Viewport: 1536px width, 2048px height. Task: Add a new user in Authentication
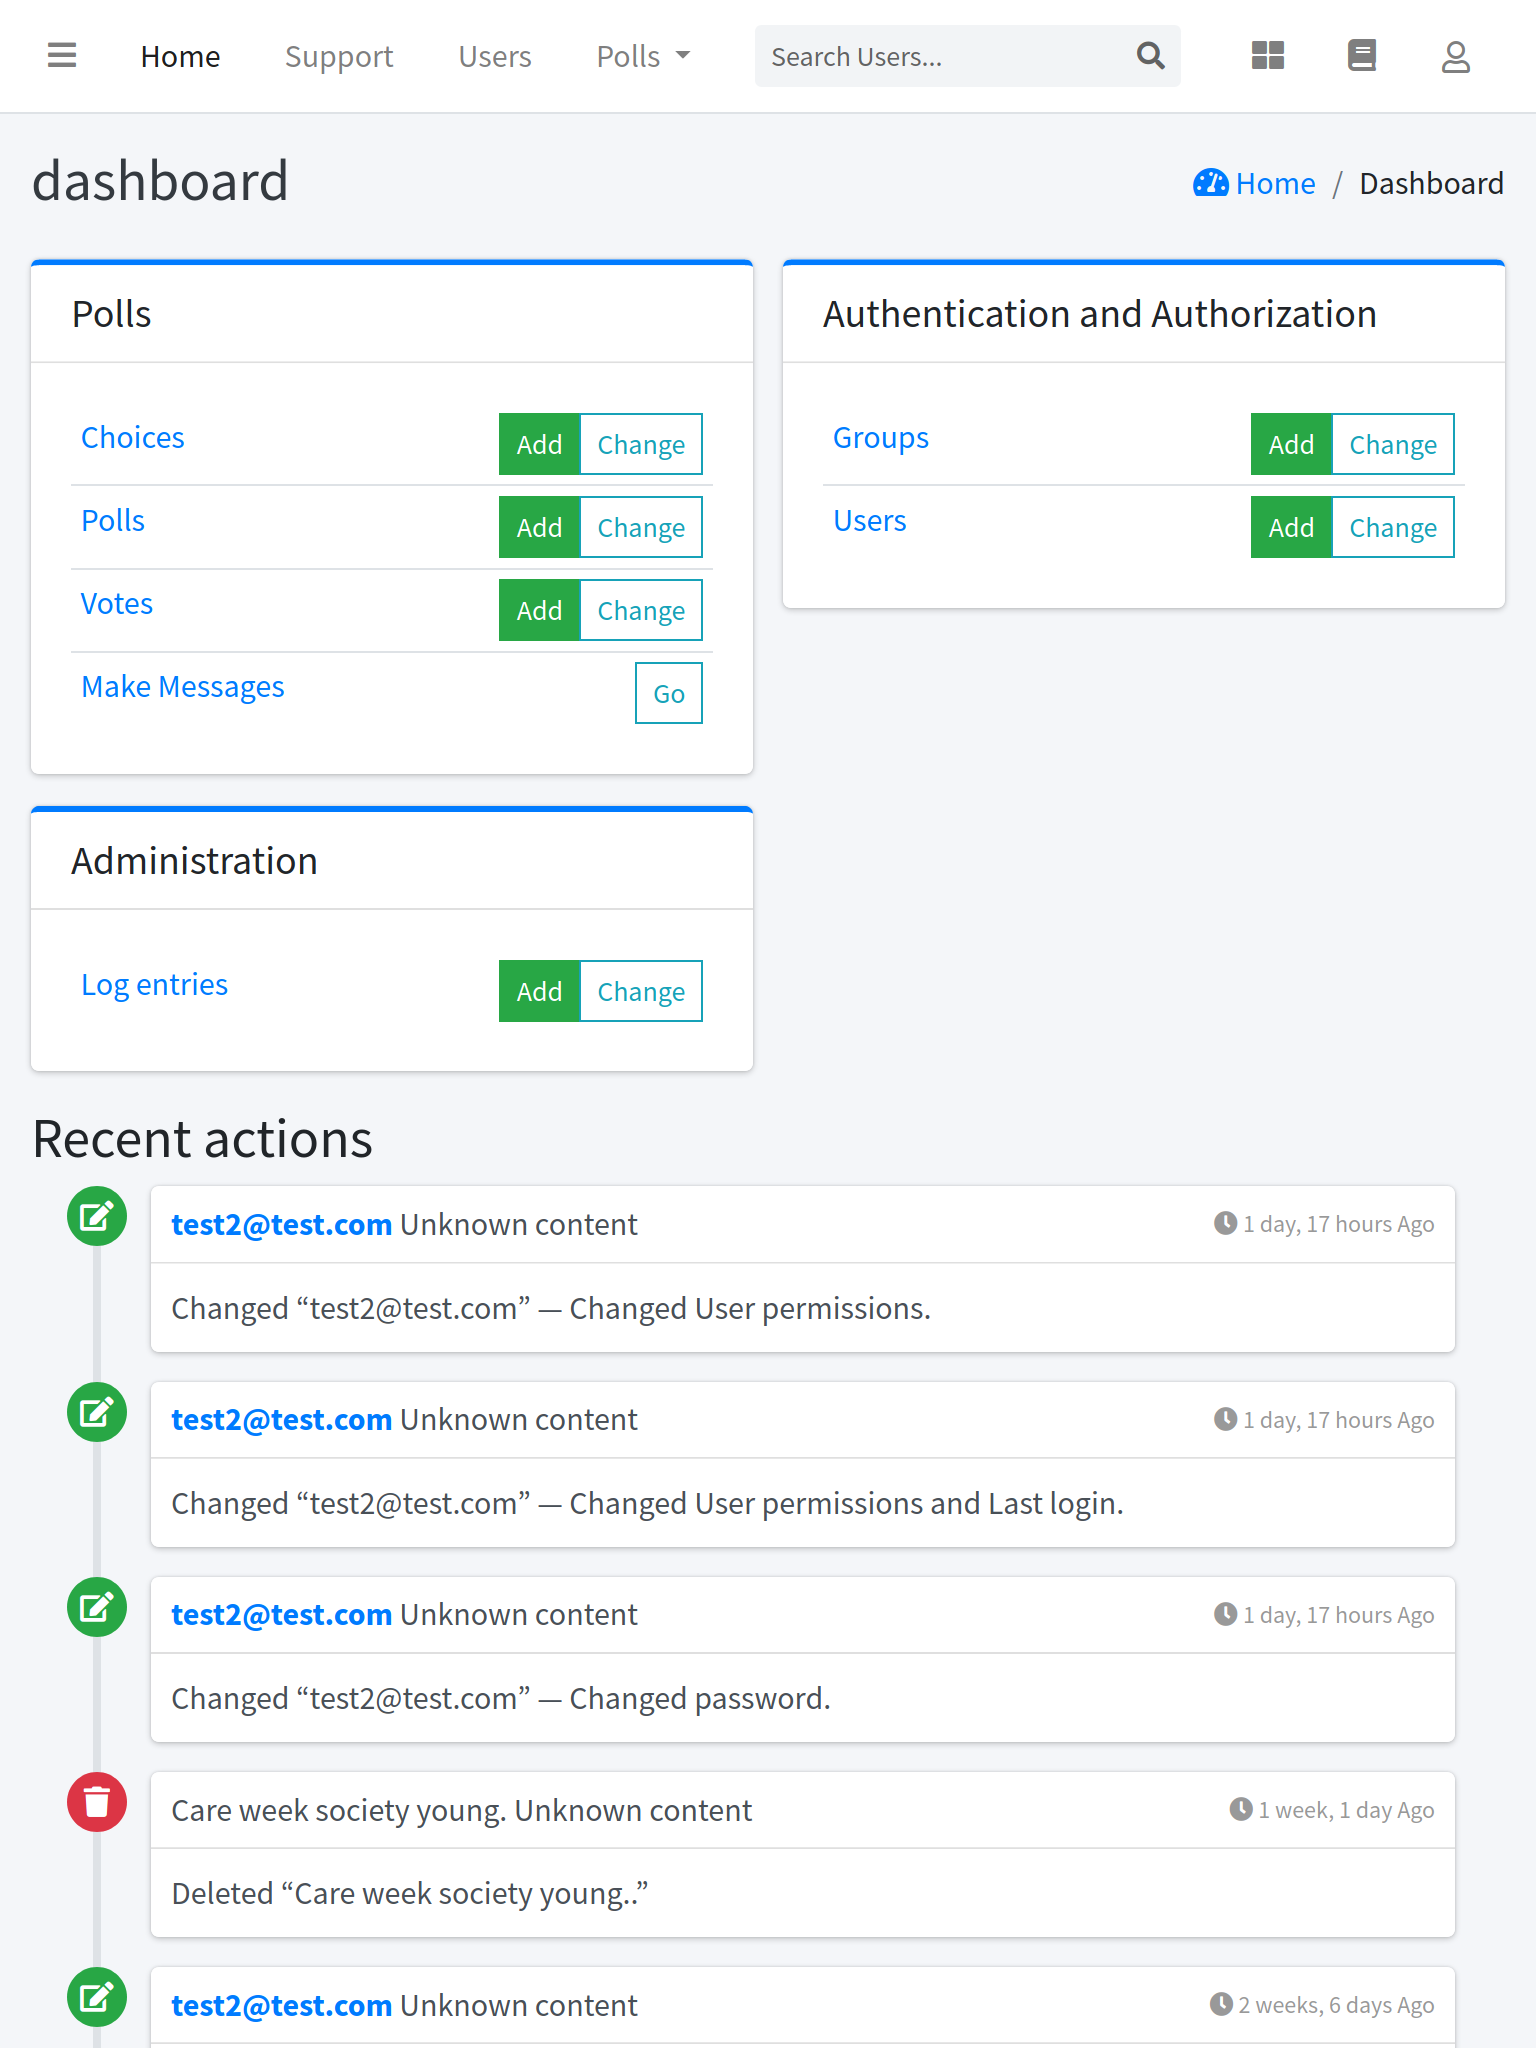1291,527
